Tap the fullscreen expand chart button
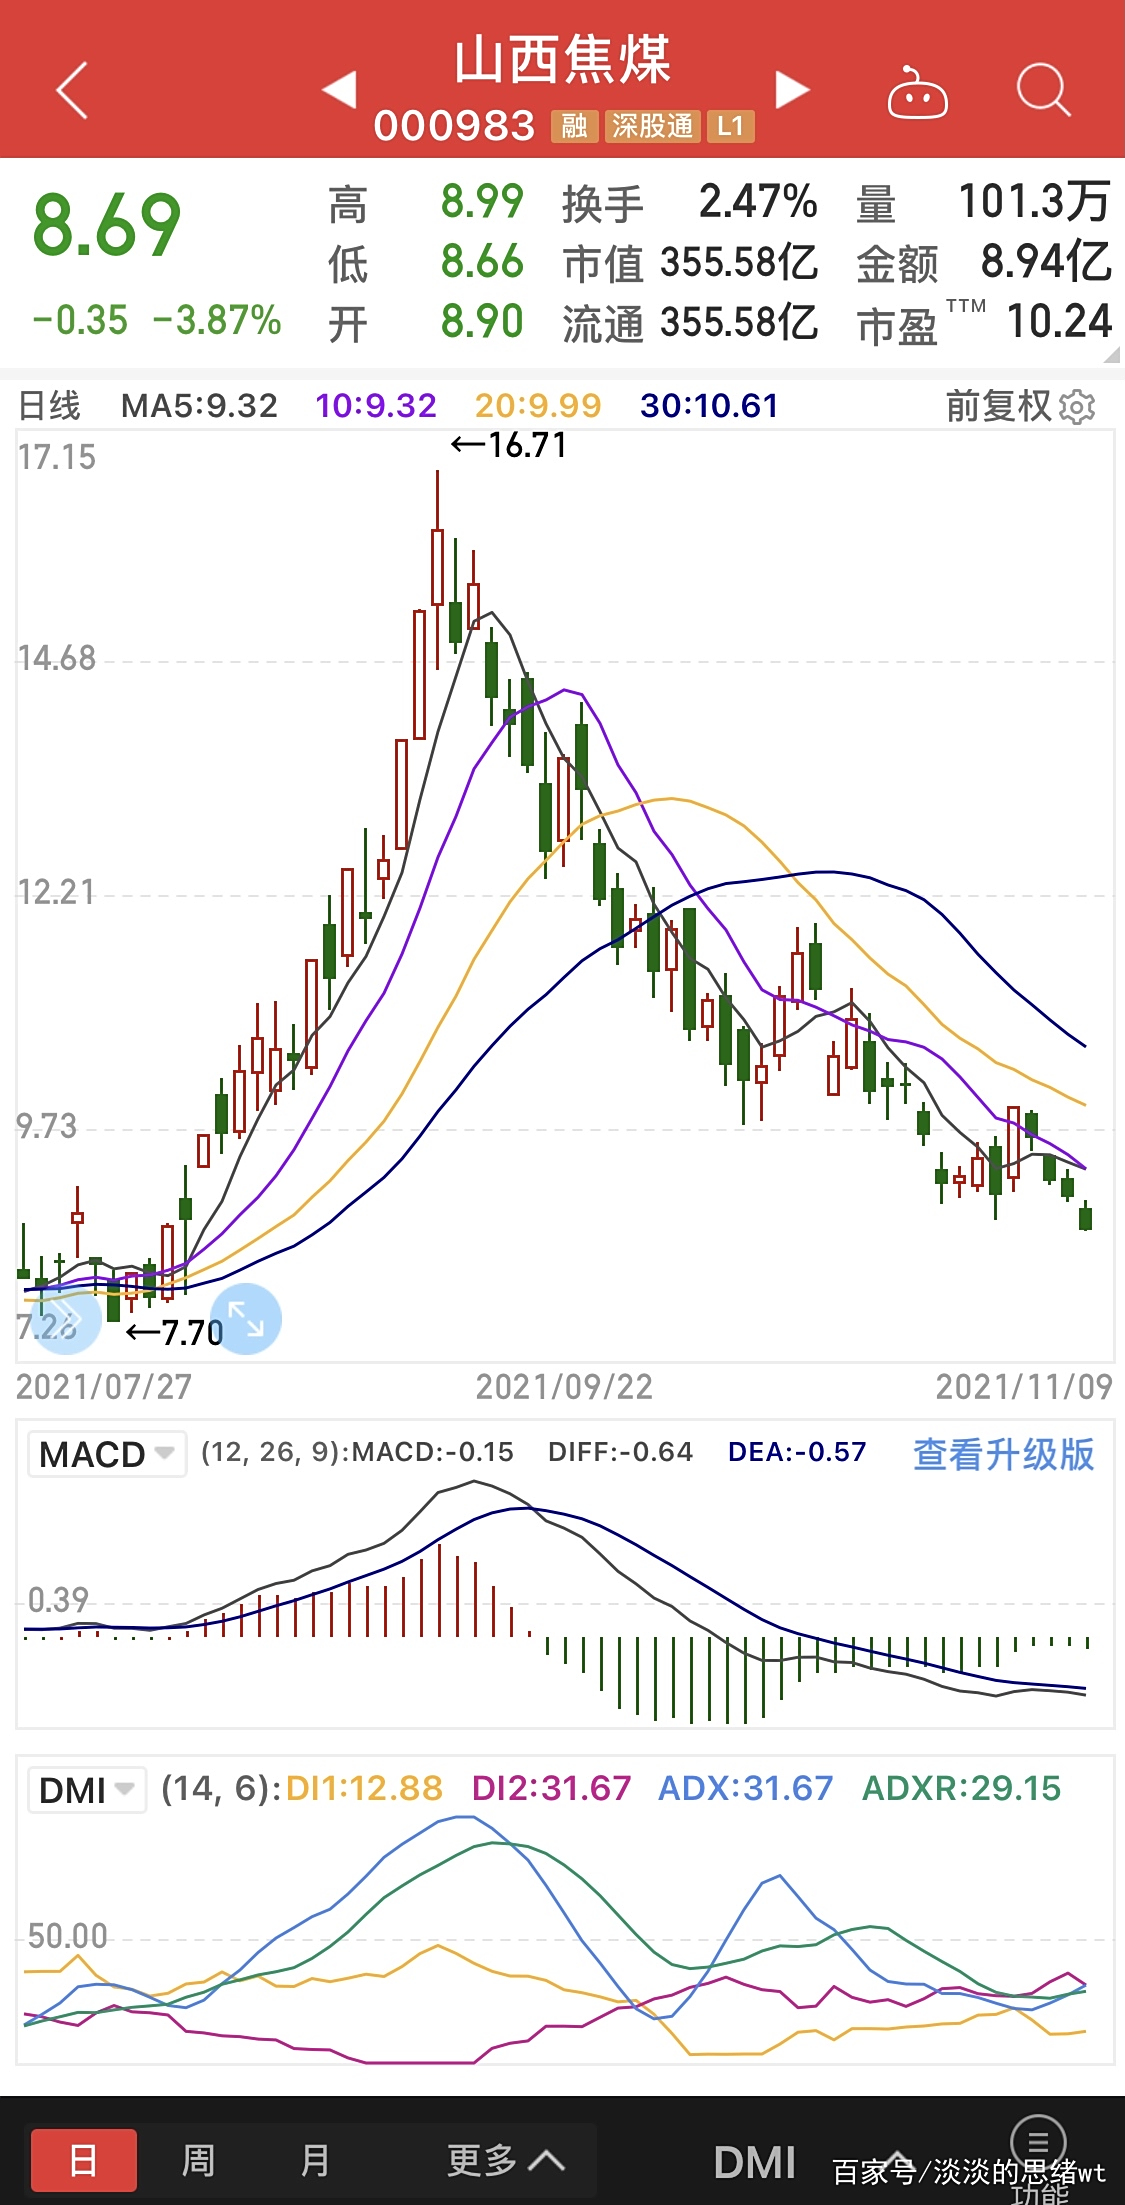Image resolution: width=1125 pixels, height=2205 pixels. [246, 1319]
